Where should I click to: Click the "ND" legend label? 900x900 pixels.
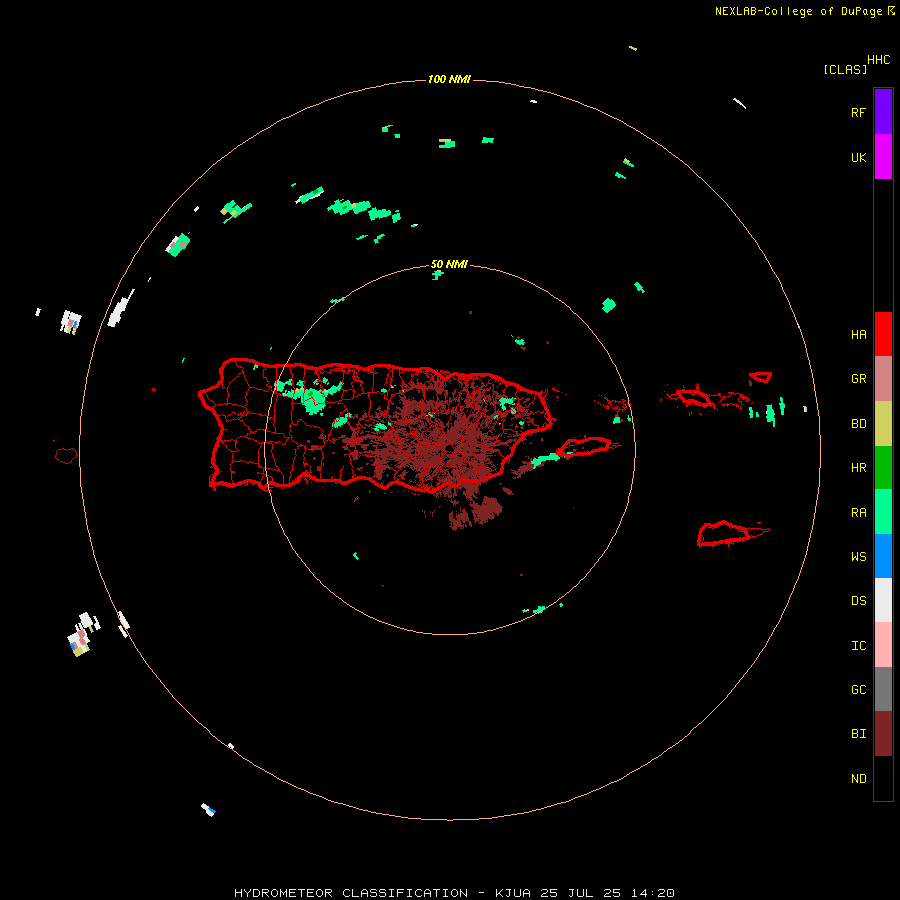(x=859, y=779)
